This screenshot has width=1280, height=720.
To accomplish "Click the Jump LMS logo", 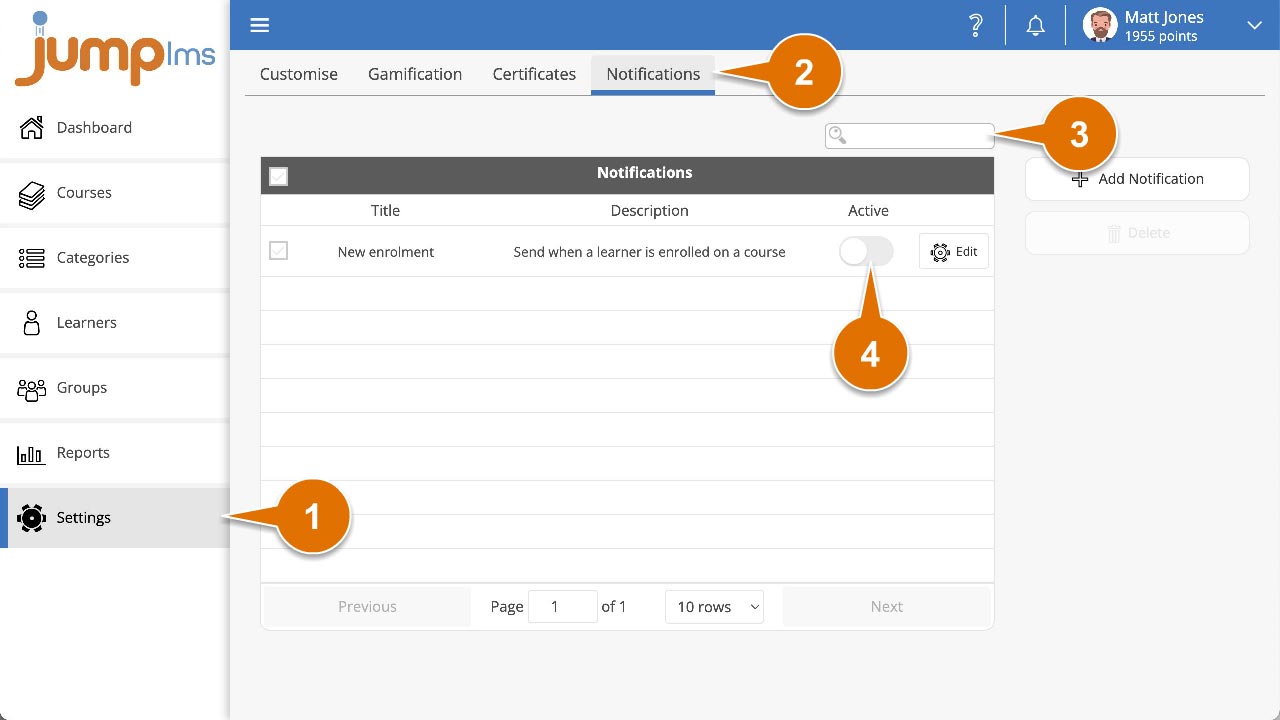I will coord(115,48).
